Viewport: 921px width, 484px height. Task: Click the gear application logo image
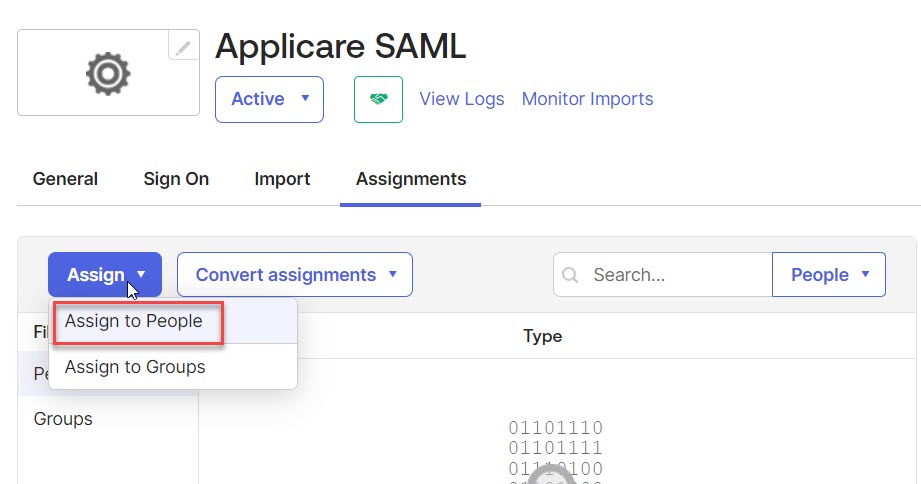(x=108, y=73)
